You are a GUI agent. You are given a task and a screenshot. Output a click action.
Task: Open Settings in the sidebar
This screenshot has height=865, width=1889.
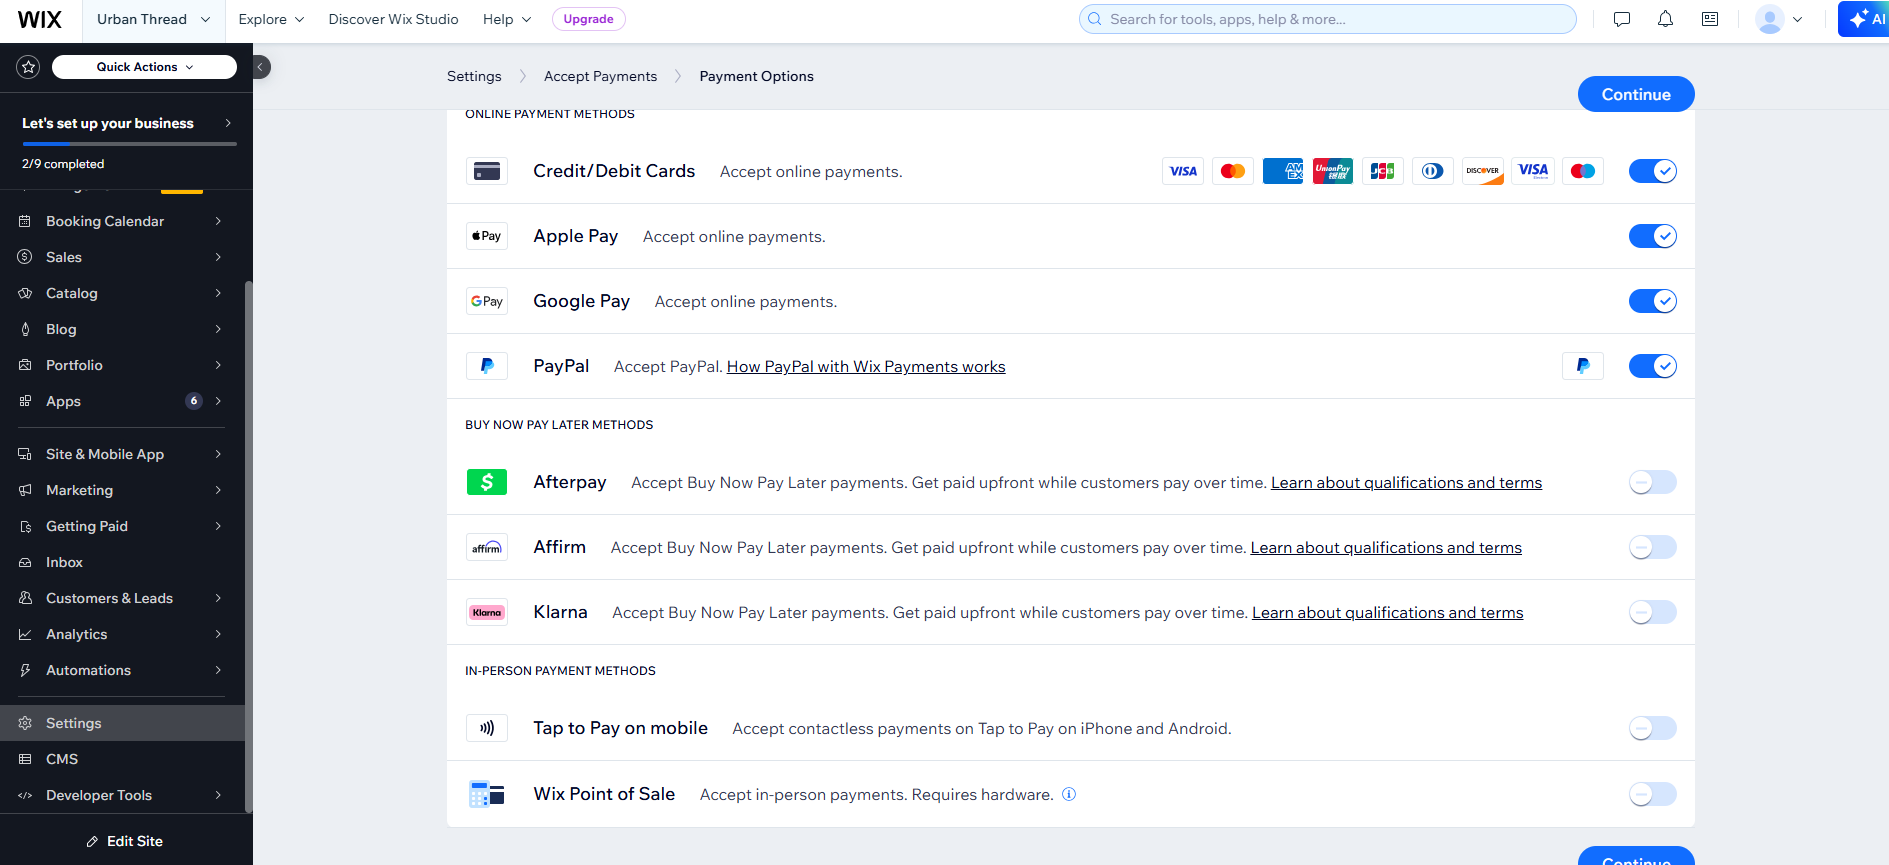[122, 723]
